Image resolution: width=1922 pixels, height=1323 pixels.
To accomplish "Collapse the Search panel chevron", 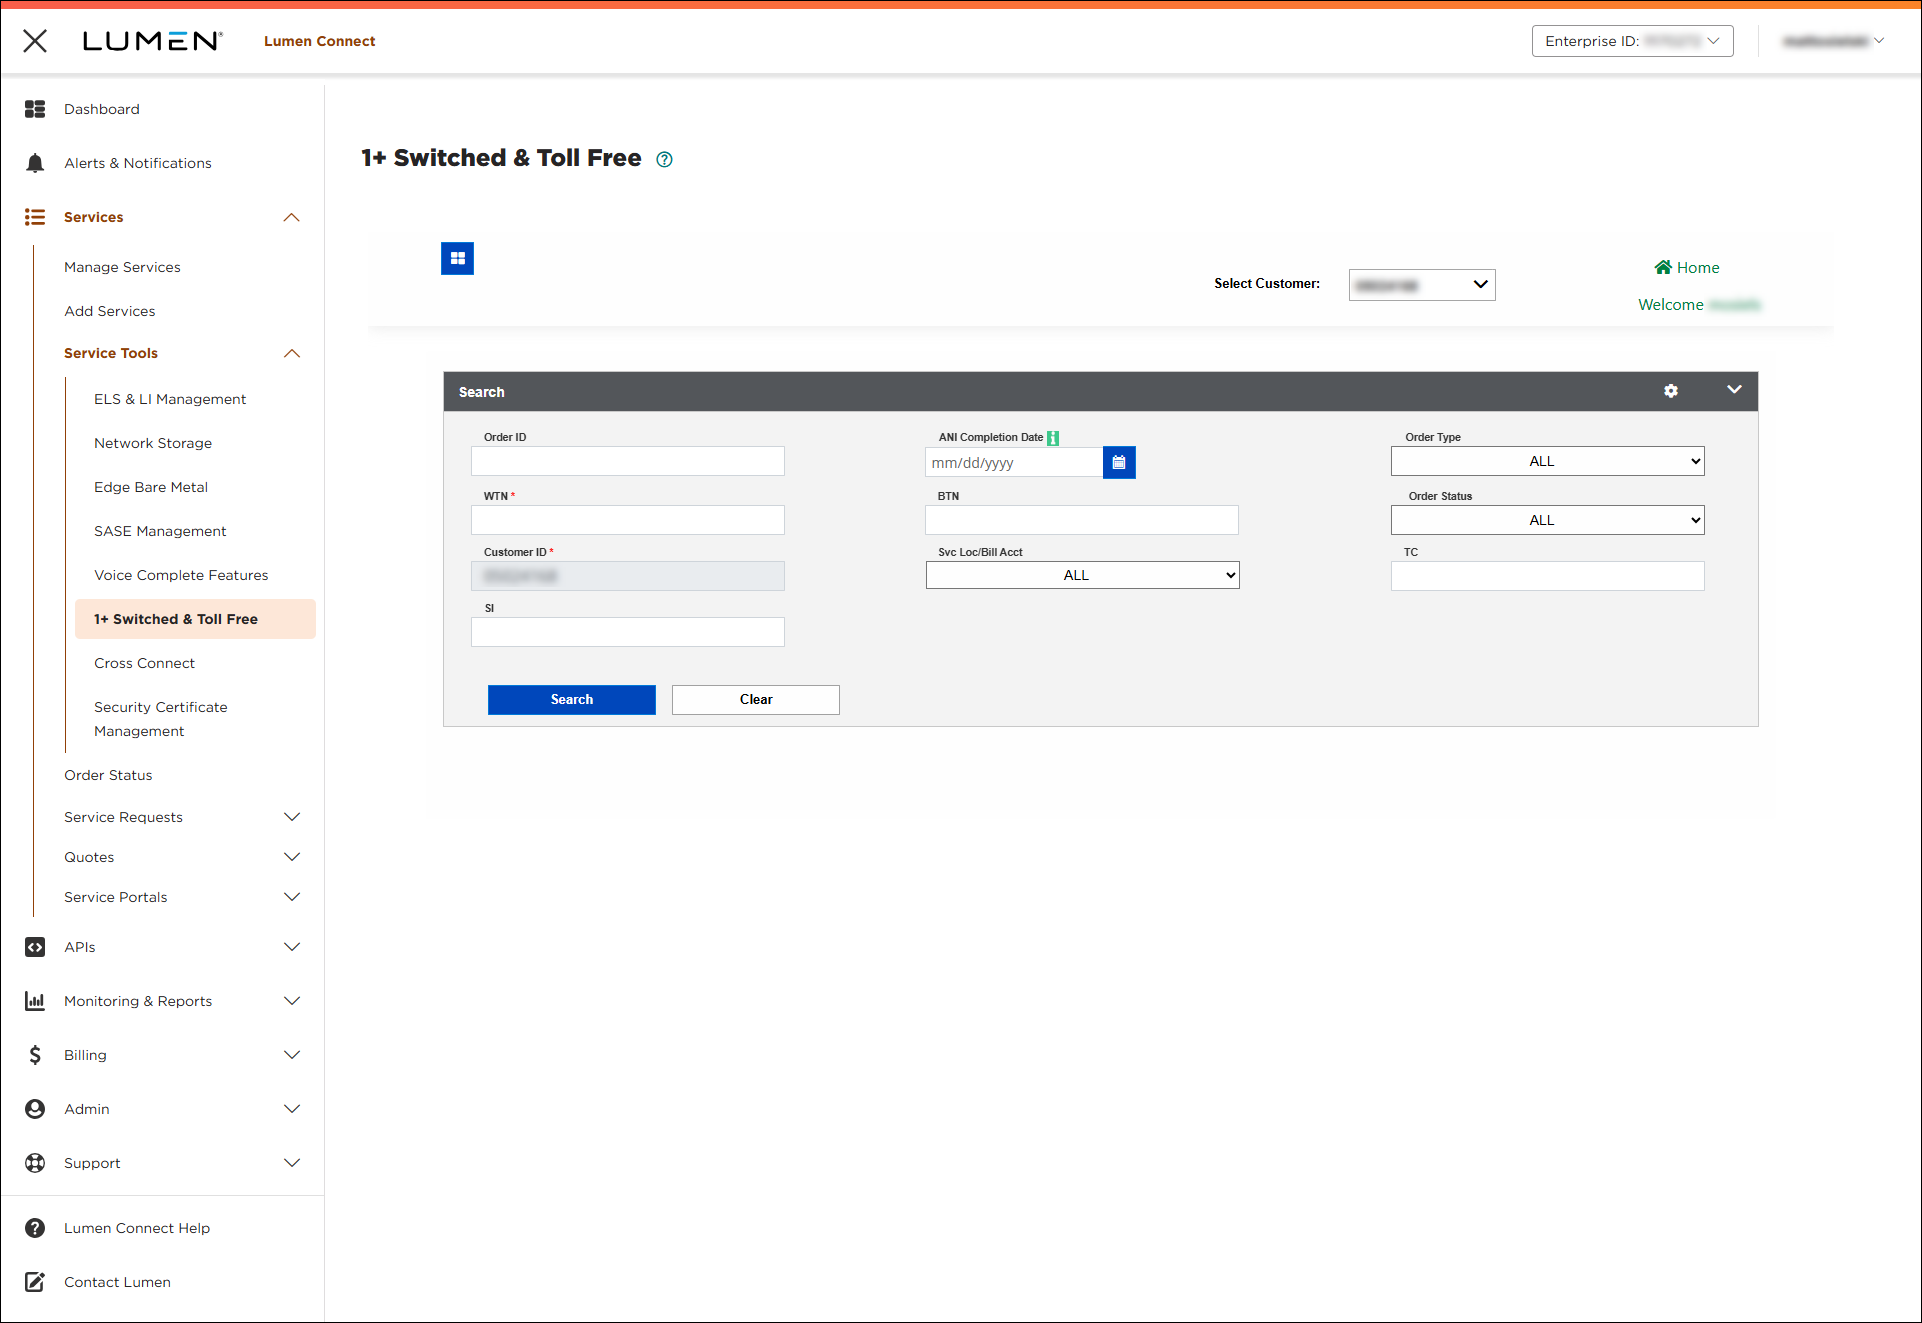I will [1734, 390].
